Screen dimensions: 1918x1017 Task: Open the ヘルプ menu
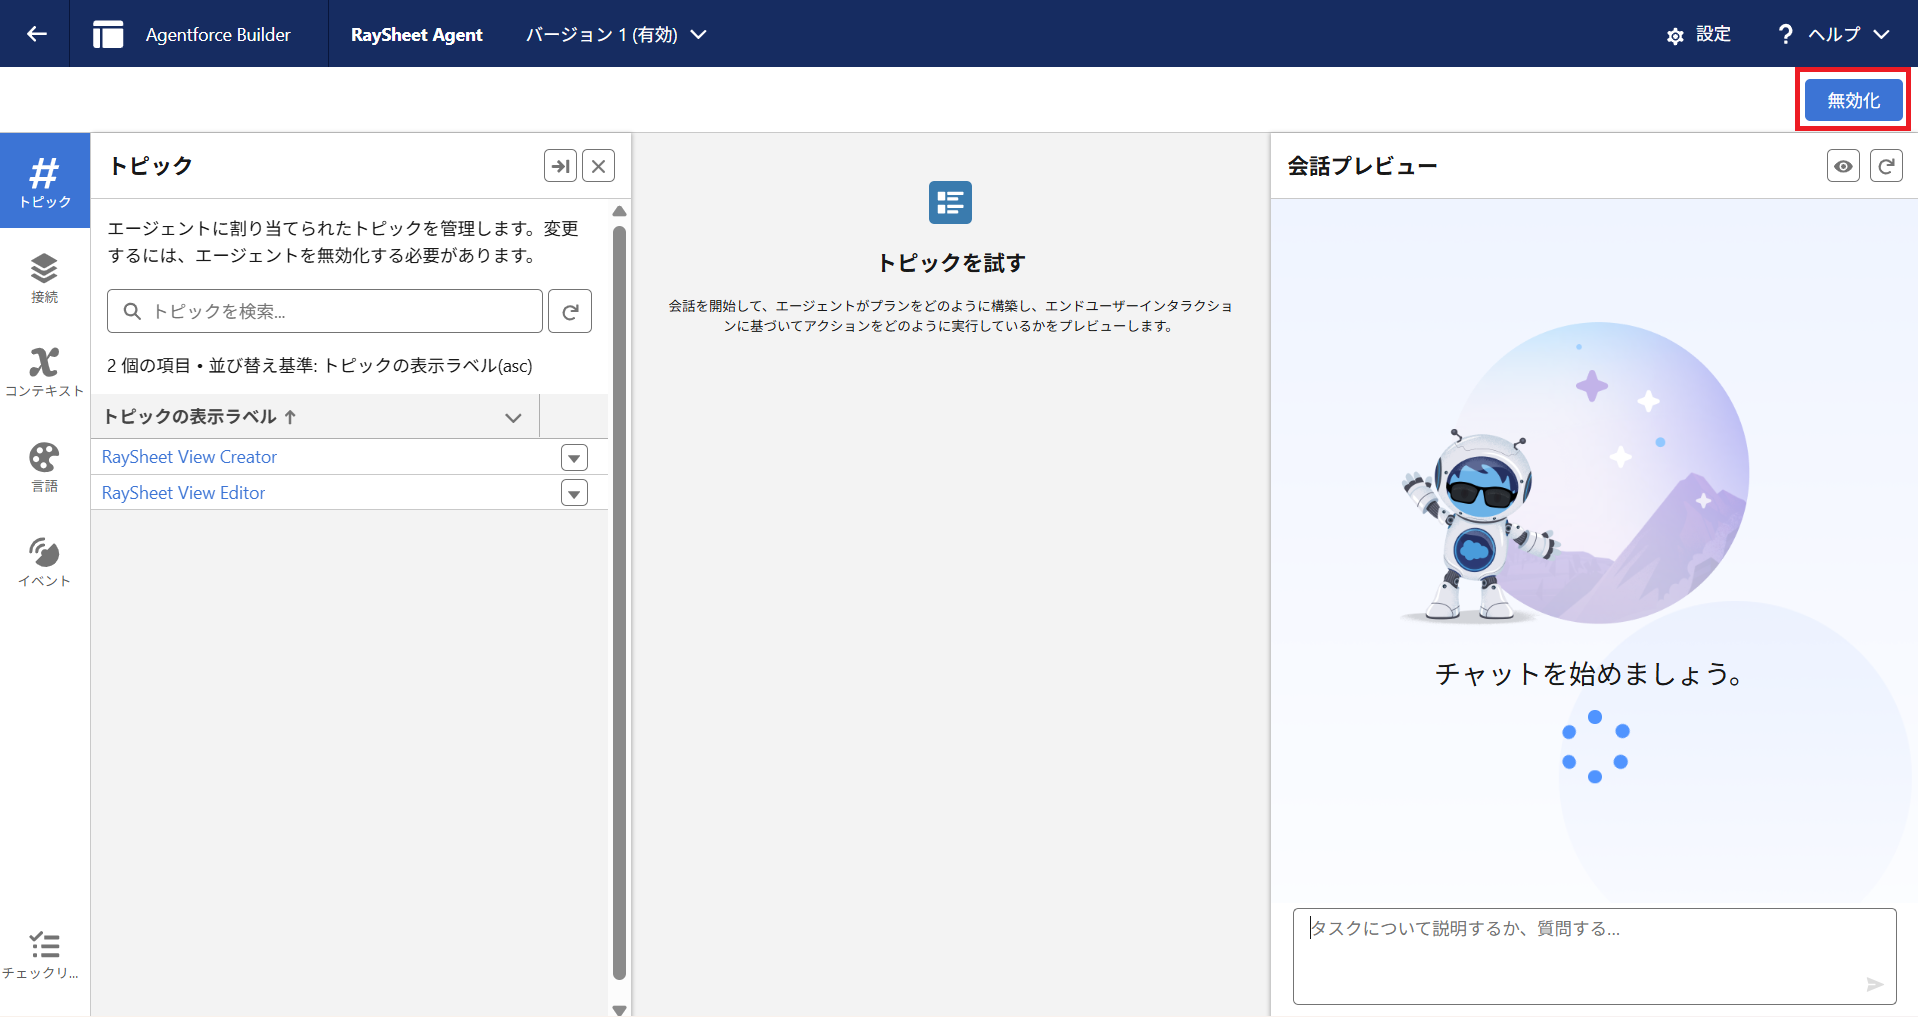click(1834, 34)
